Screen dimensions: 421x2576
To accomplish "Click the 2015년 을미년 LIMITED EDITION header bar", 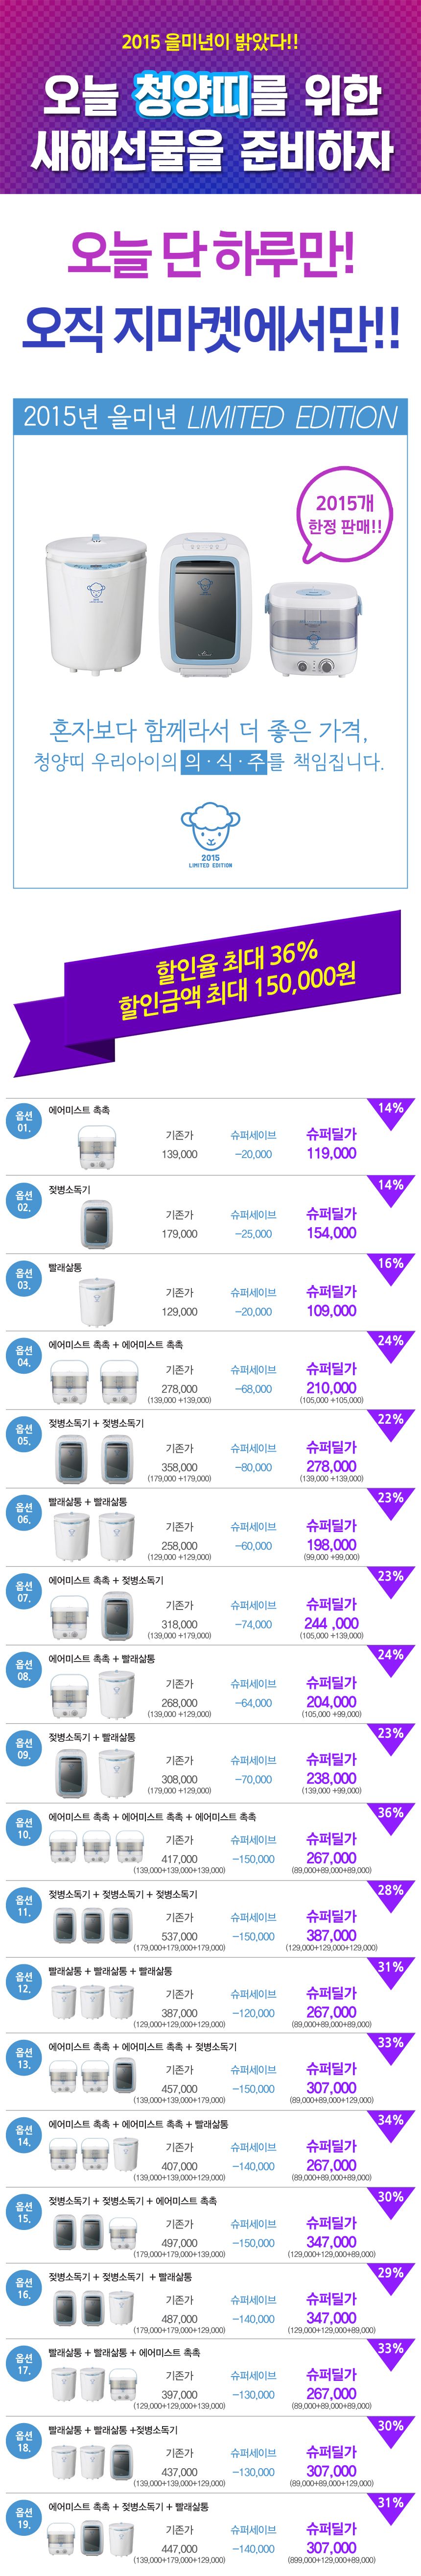I will coord(210,418).
